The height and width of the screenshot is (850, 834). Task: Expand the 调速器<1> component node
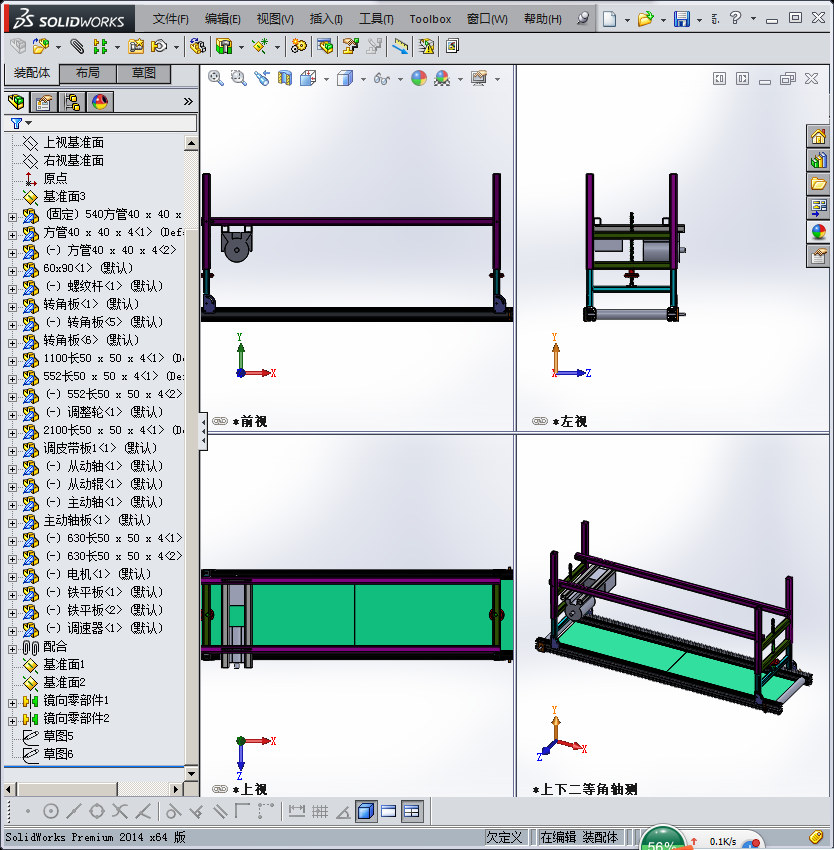pyautogui.click(x=12, y=631)
